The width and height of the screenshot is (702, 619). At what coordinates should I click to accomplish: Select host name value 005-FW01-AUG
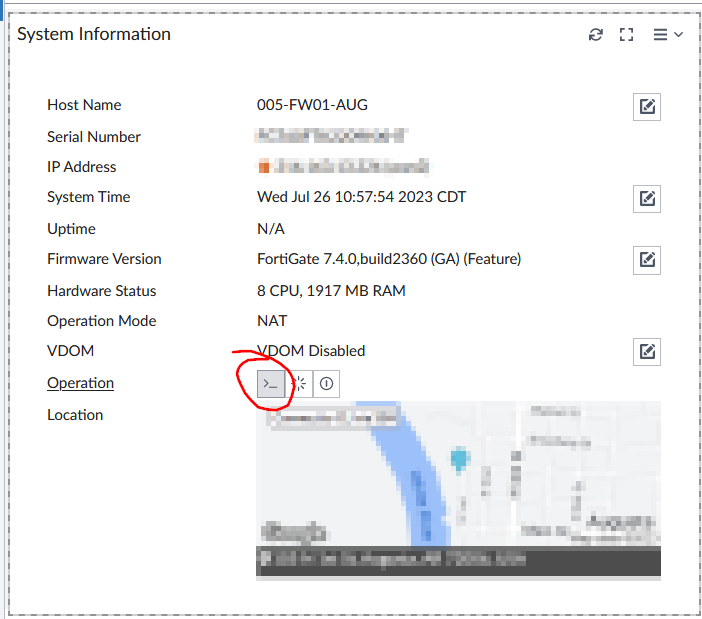(312, 105)
